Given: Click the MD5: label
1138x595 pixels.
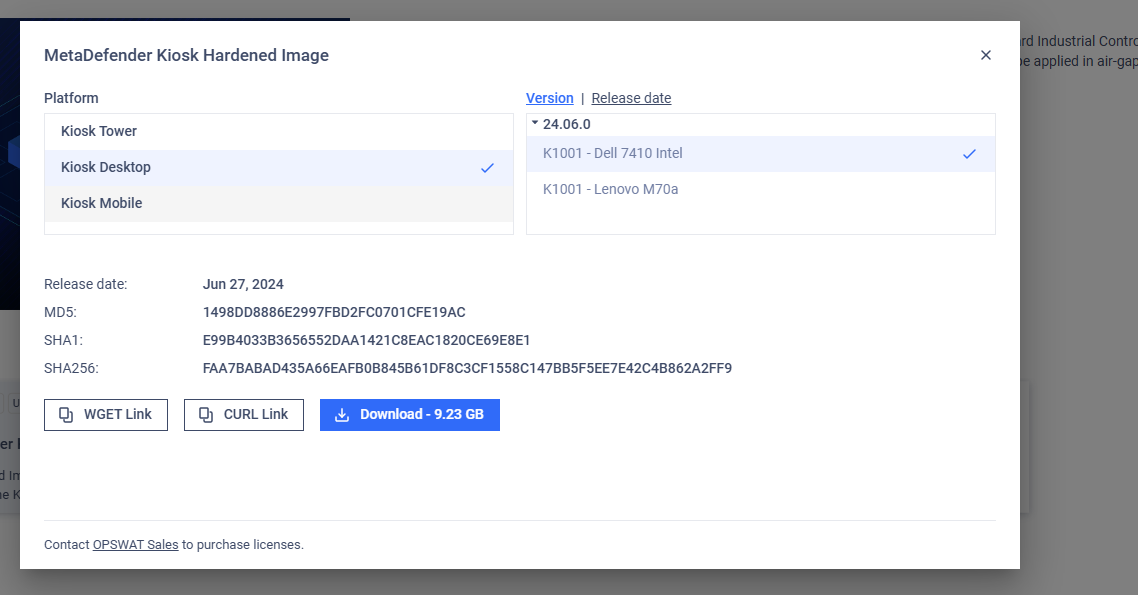Looking at the screenshot, I should [60, 313].
